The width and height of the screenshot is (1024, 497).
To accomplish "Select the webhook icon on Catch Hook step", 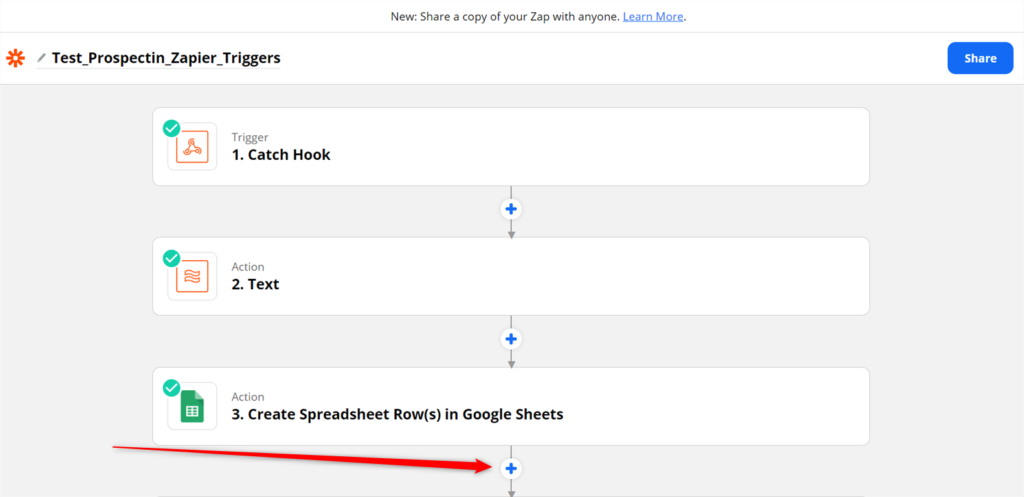I will pos(192,147).
